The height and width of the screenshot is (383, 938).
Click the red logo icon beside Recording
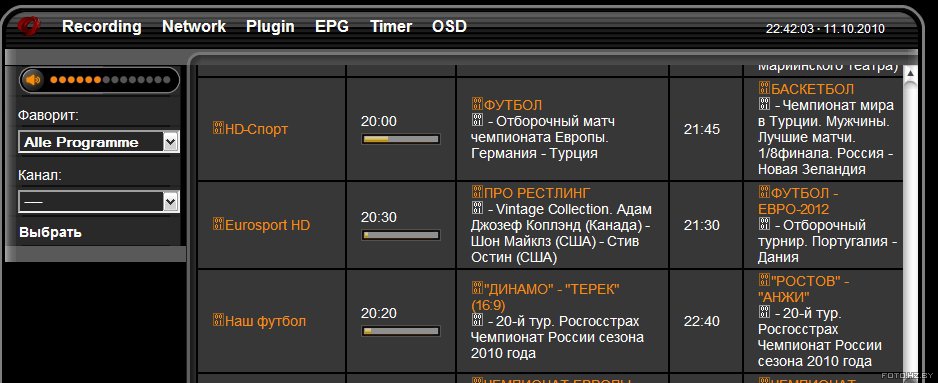pos(28,26)
